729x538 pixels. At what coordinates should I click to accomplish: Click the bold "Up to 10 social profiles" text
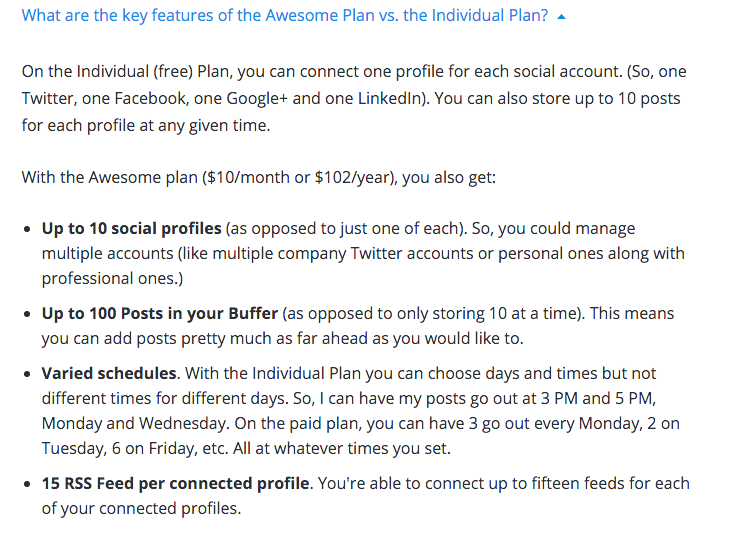coord(132,228)
